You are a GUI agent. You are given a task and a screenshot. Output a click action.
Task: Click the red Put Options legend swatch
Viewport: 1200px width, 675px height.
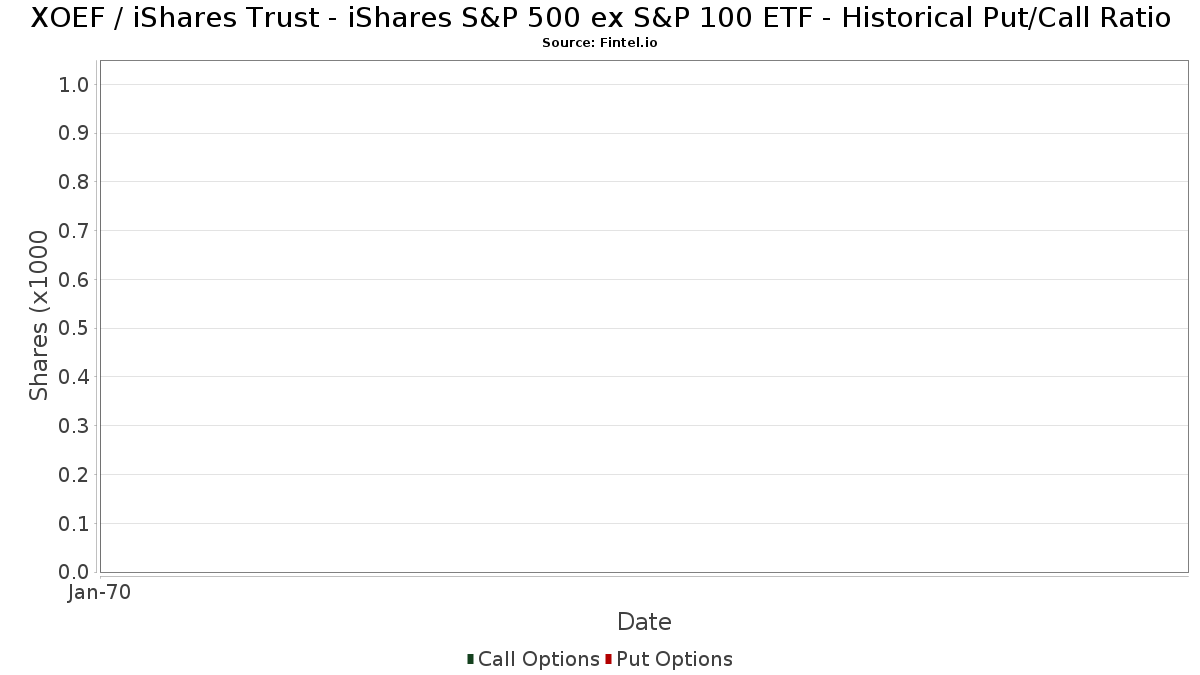[608, 659]
